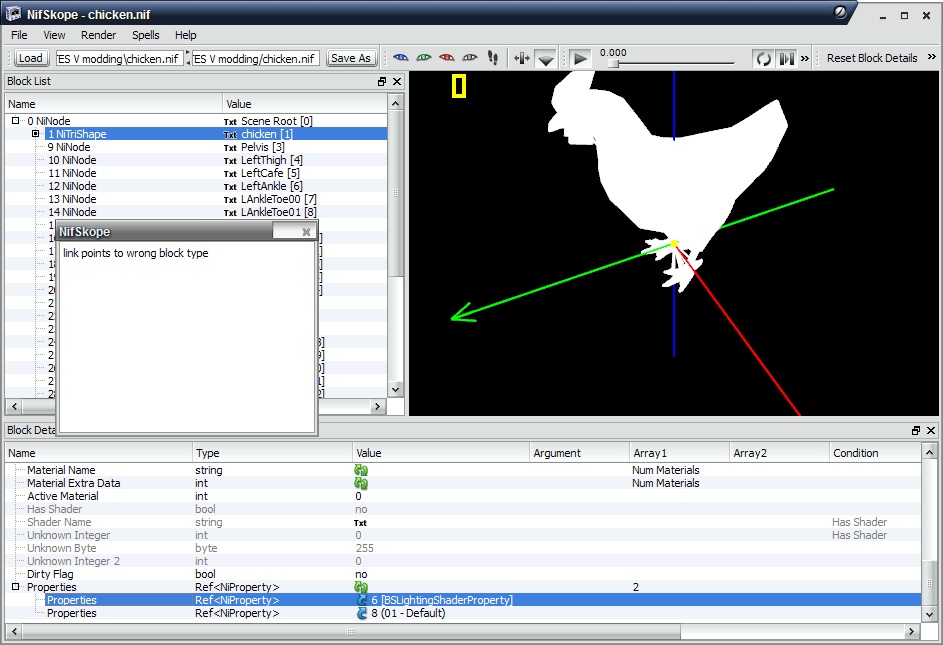Click the Save As button
Image resolution: width=943 pixels, height=645 pixels.
pos(351,58)
